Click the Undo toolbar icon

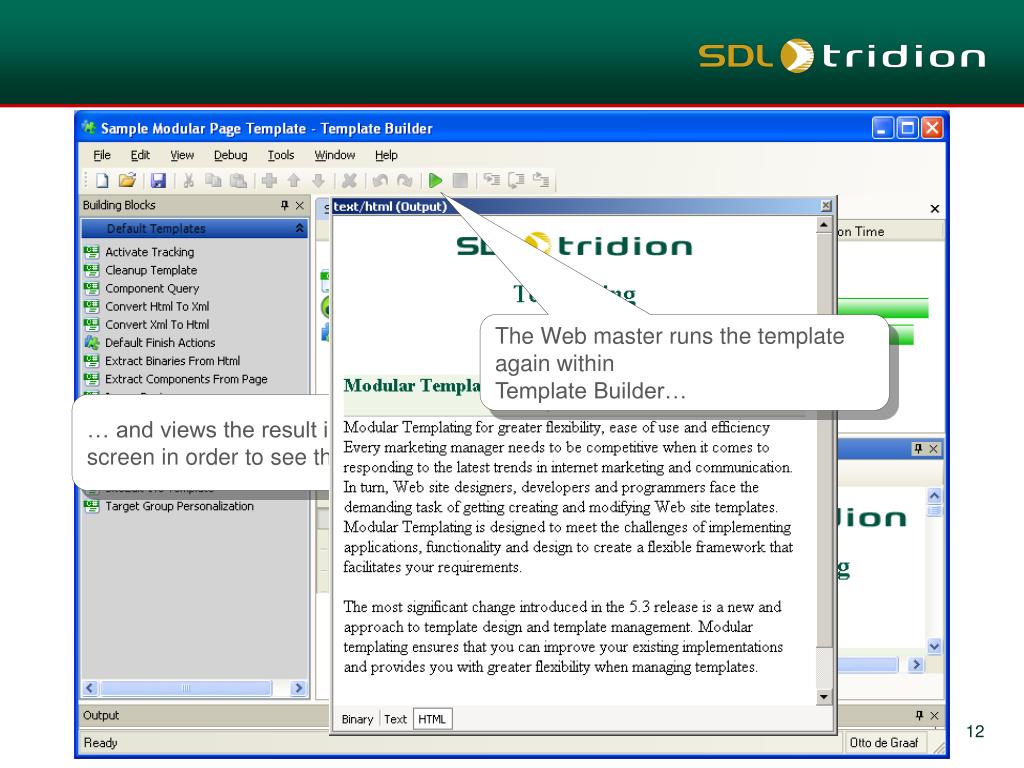click(380, 180)
